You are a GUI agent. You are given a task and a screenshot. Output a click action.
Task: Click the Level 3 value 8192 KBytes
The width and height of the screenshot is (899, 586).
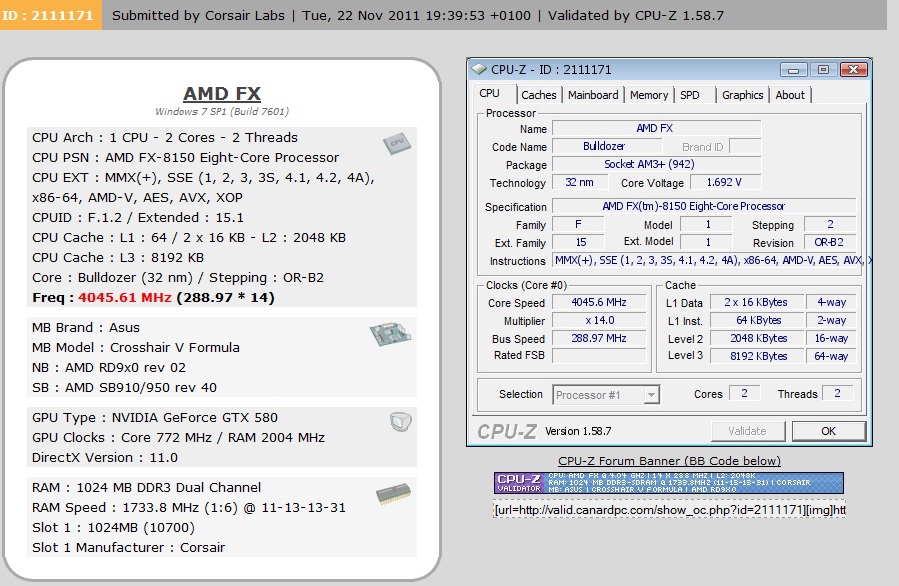coord(756,355)
